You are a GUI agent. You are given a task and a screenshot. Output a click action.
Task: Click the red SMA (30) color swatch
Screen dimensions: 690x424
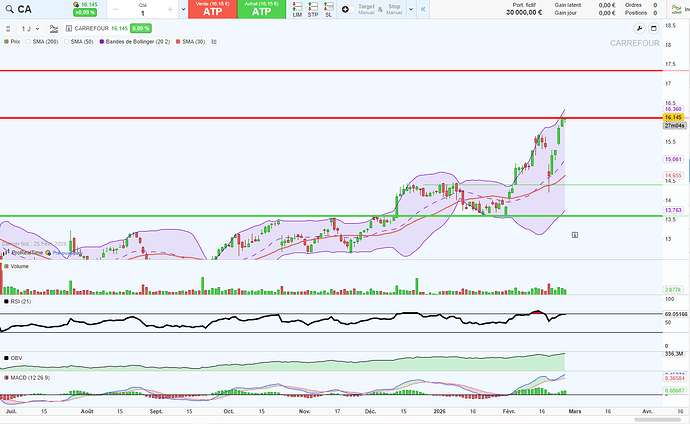coord(179,43)
